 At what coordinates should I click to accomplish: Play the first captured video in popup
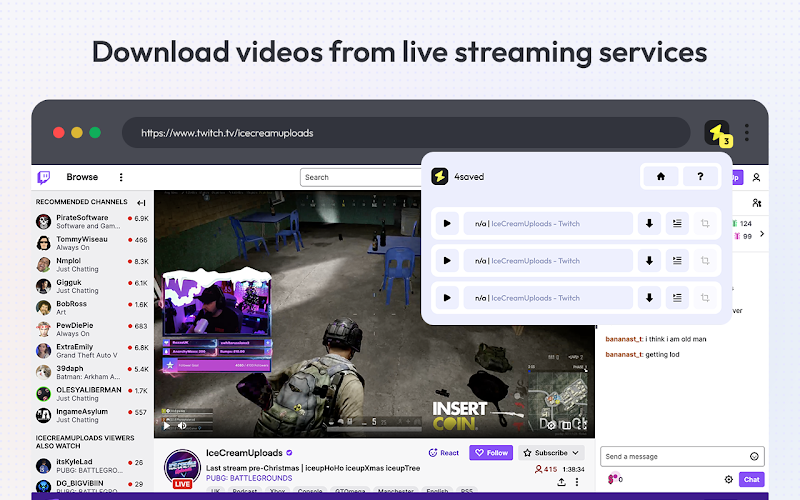click(447, 223)
